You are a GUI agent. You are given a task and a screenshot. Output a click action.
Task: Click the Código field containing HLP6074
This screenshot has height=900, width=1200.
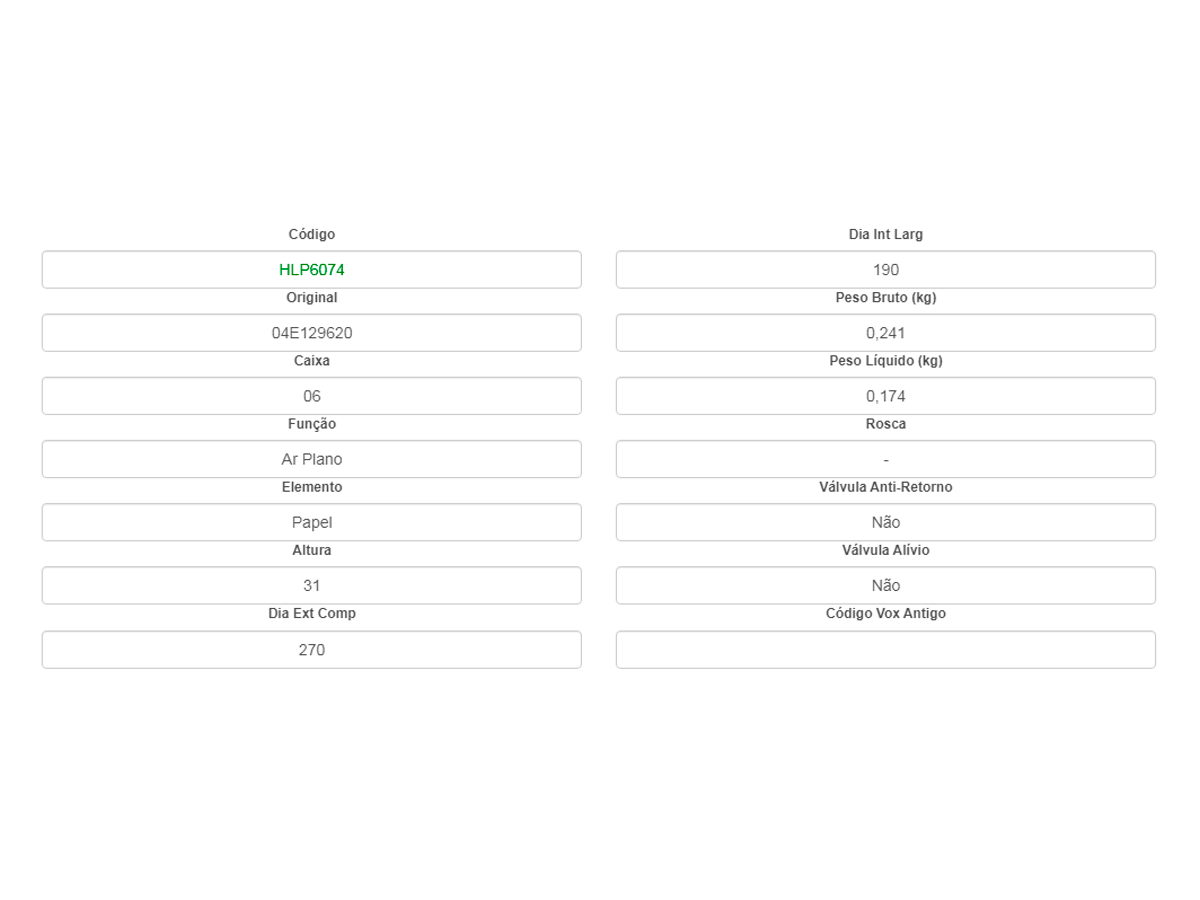(311, 270)
